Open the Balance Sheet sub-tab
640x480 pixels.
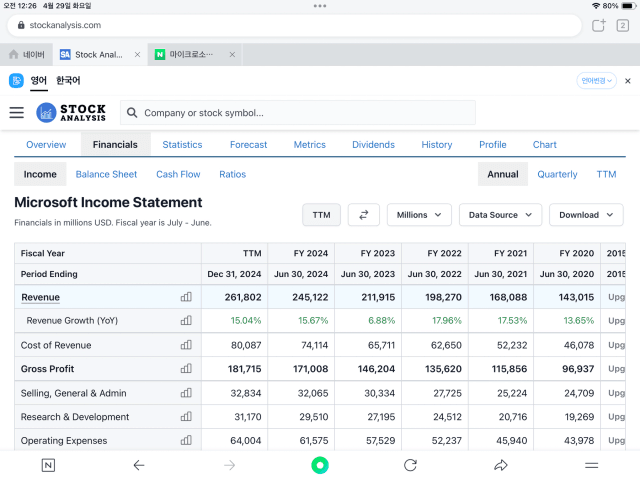click(x=106, y=174)
